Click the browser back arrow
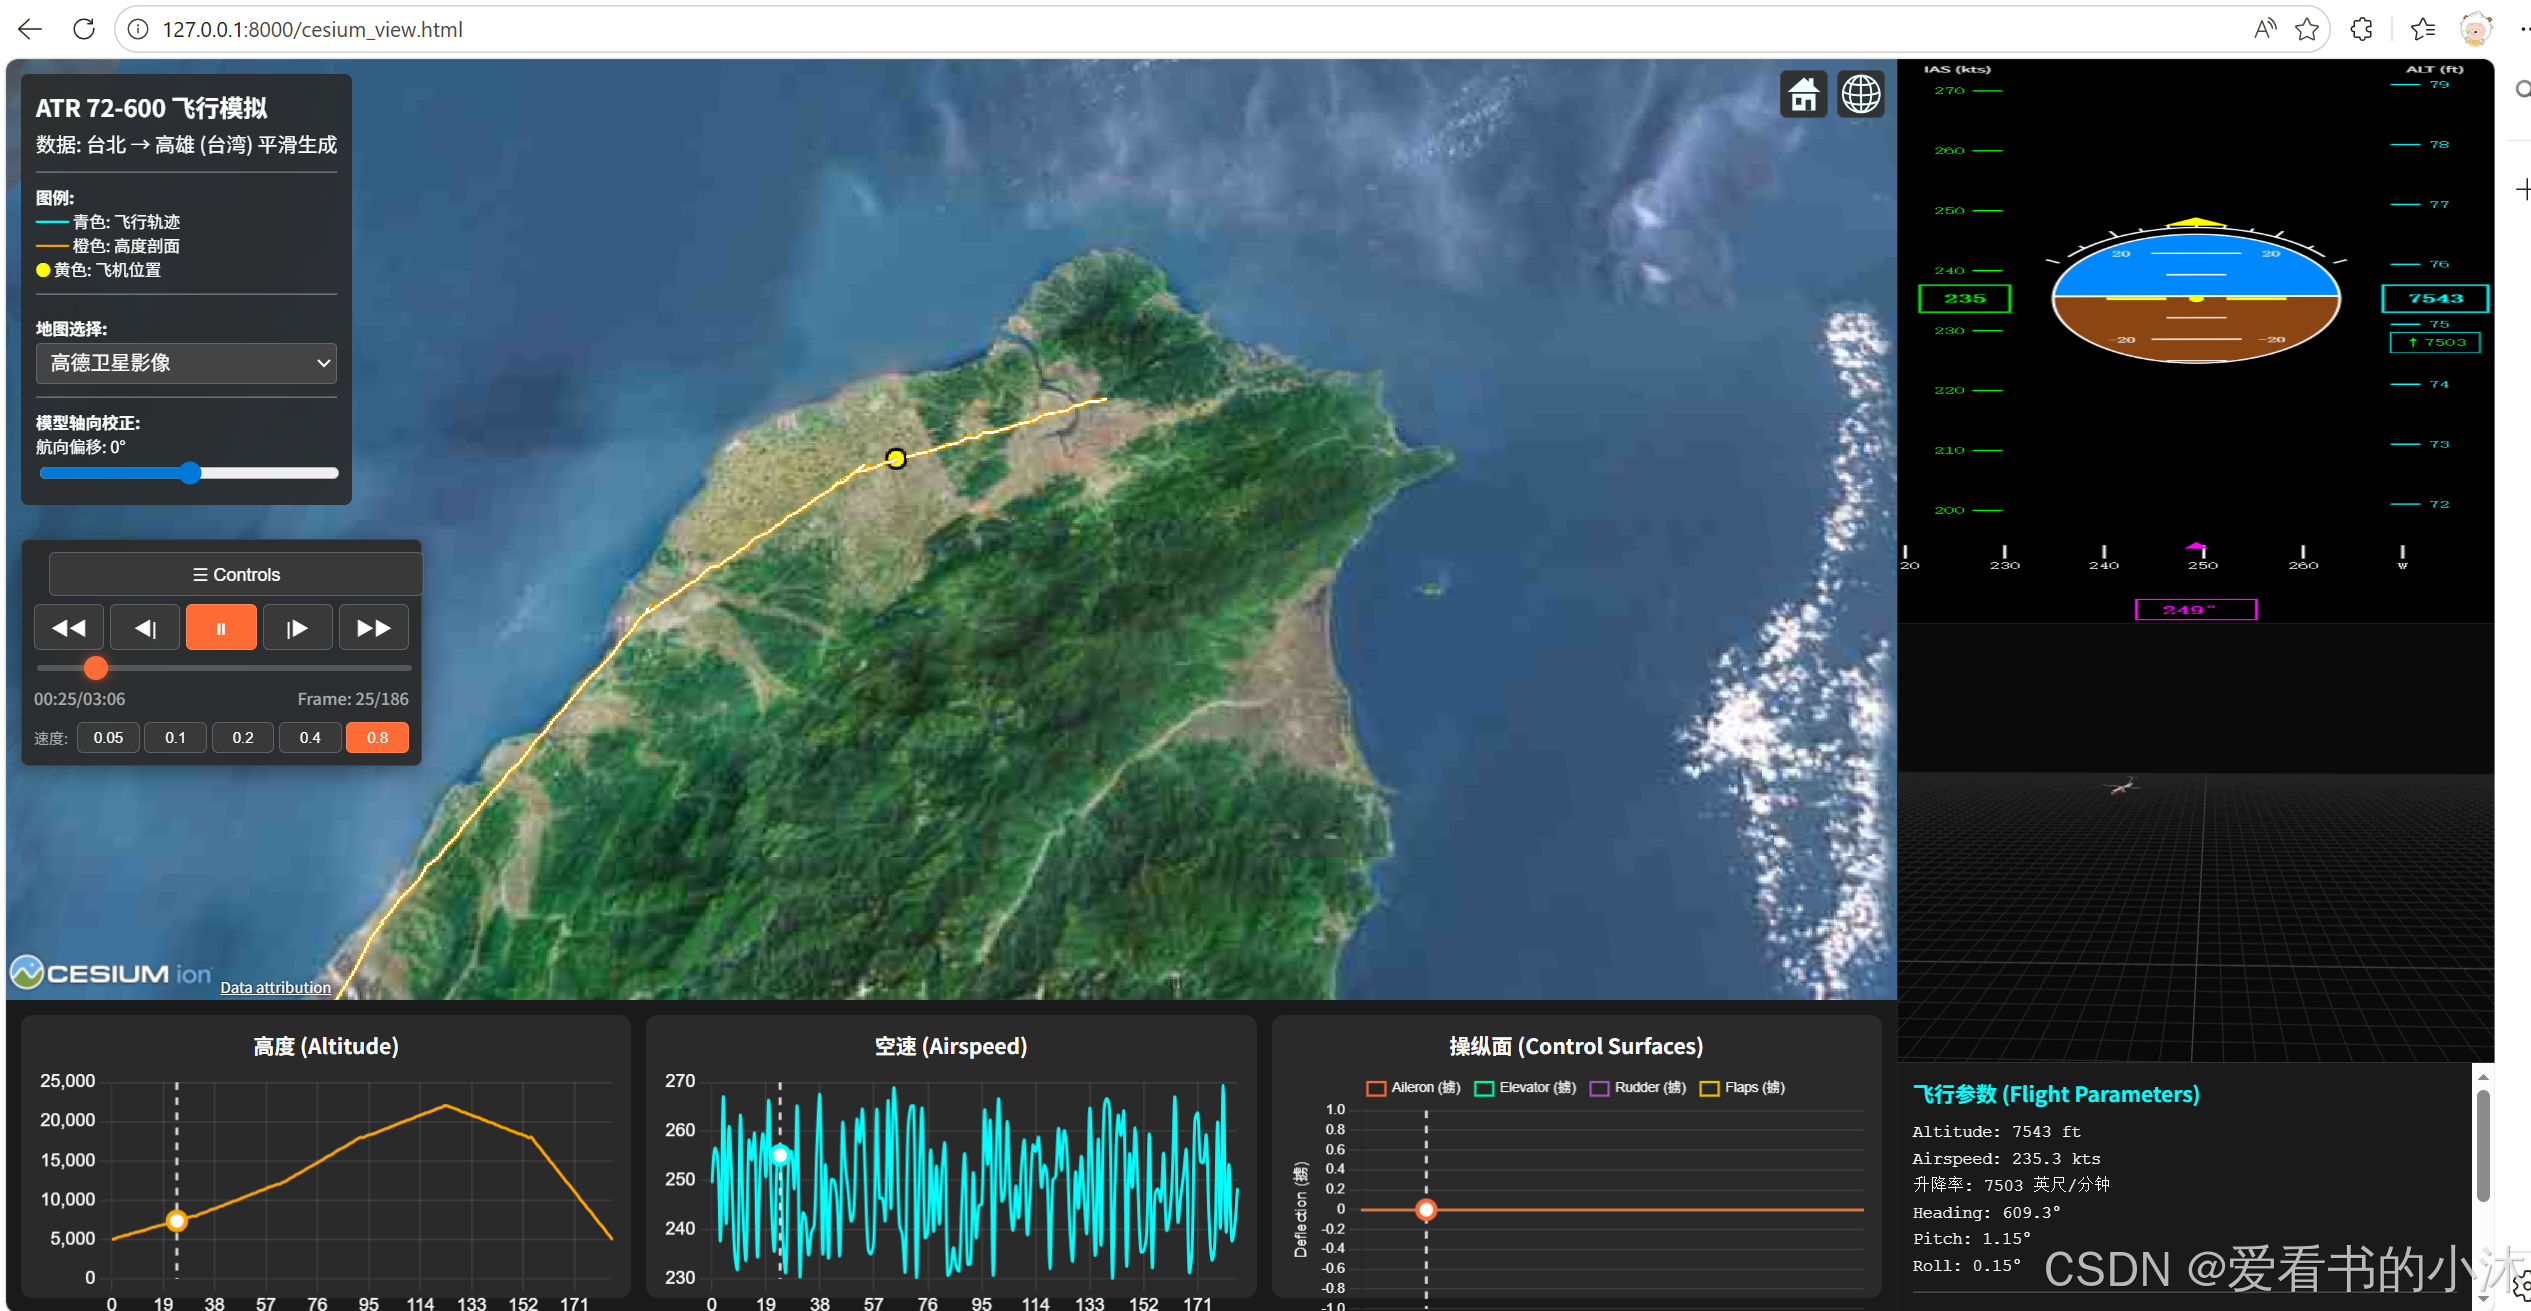 (x=30, y=29)
